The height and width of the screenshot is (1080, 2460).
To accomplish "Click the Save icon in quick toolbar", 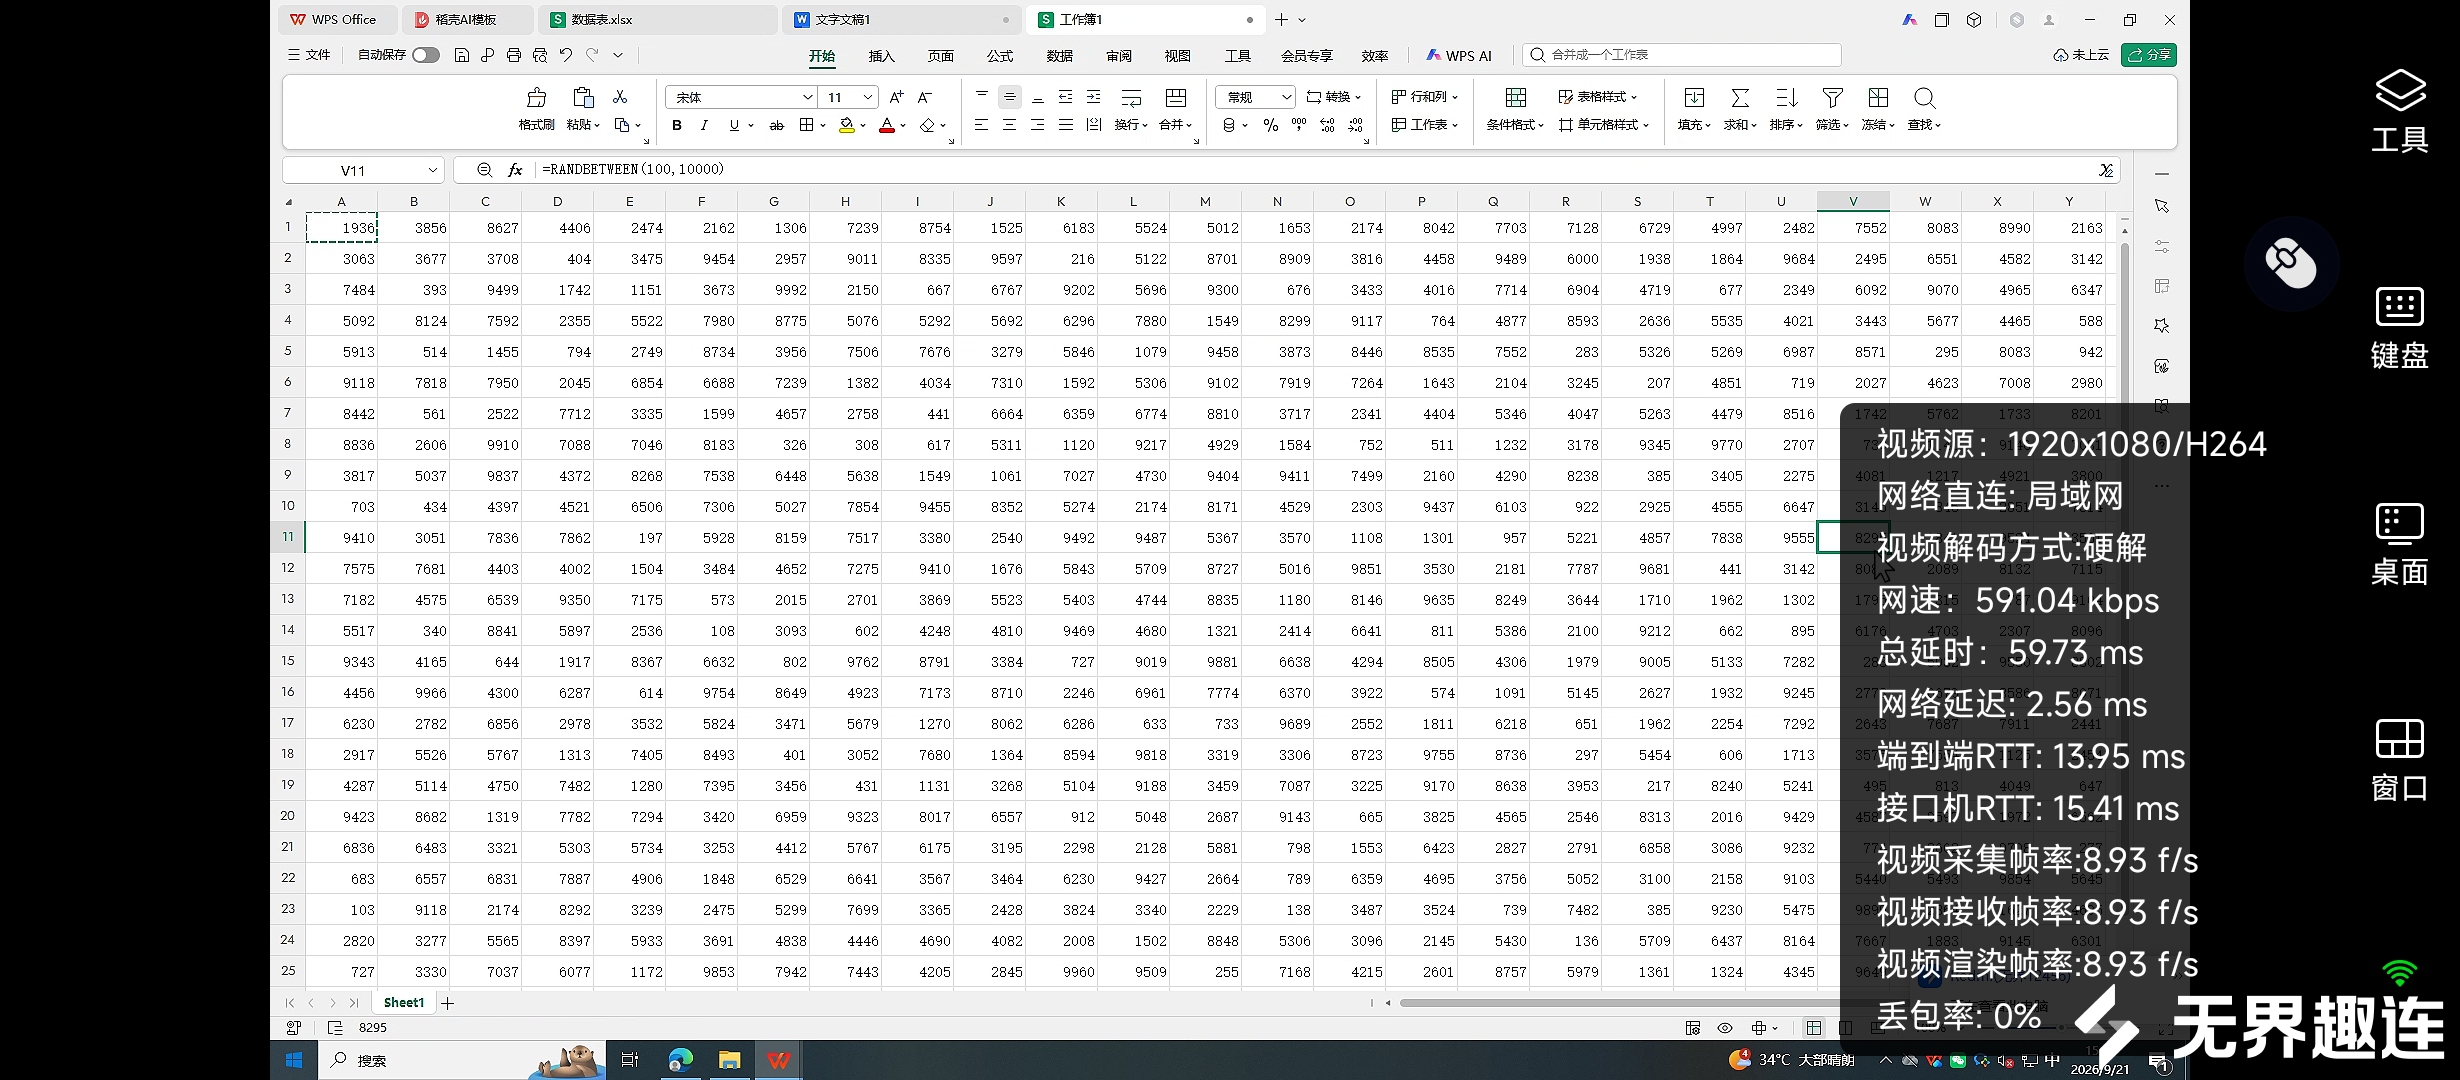I will point(461,55).
